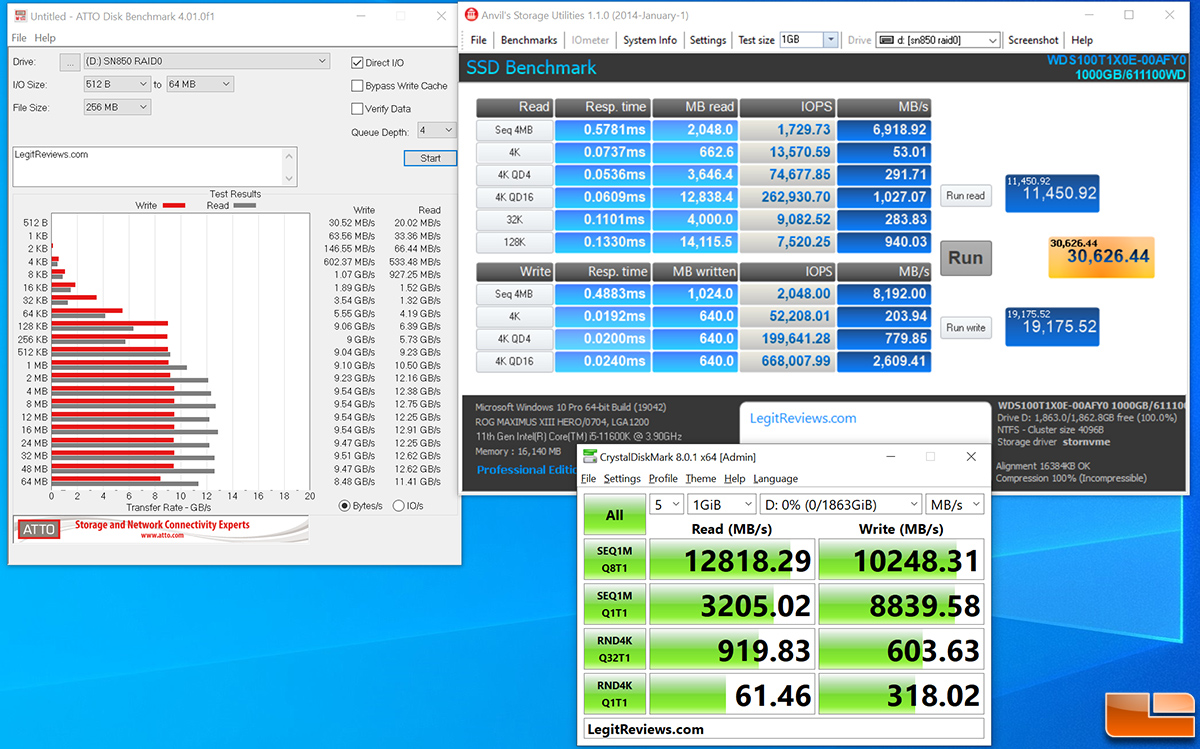Screen dimensions: 1200x749
Task: Open the ATTO Help menu
Action: point(45,38)
